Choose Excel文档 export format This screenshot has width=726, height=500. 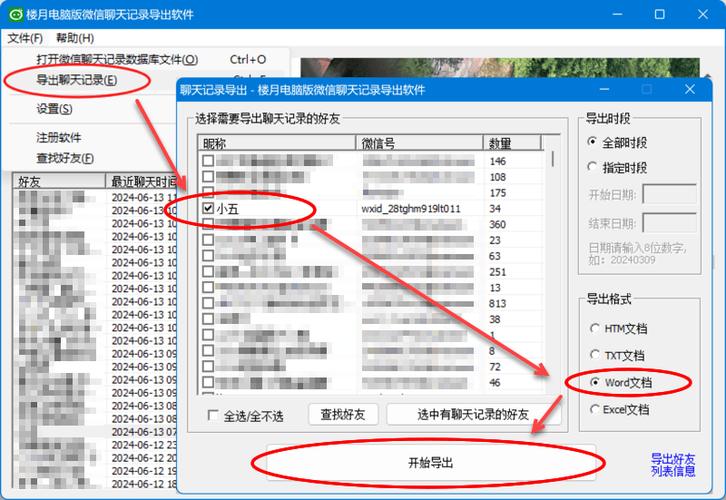[595, 409]
